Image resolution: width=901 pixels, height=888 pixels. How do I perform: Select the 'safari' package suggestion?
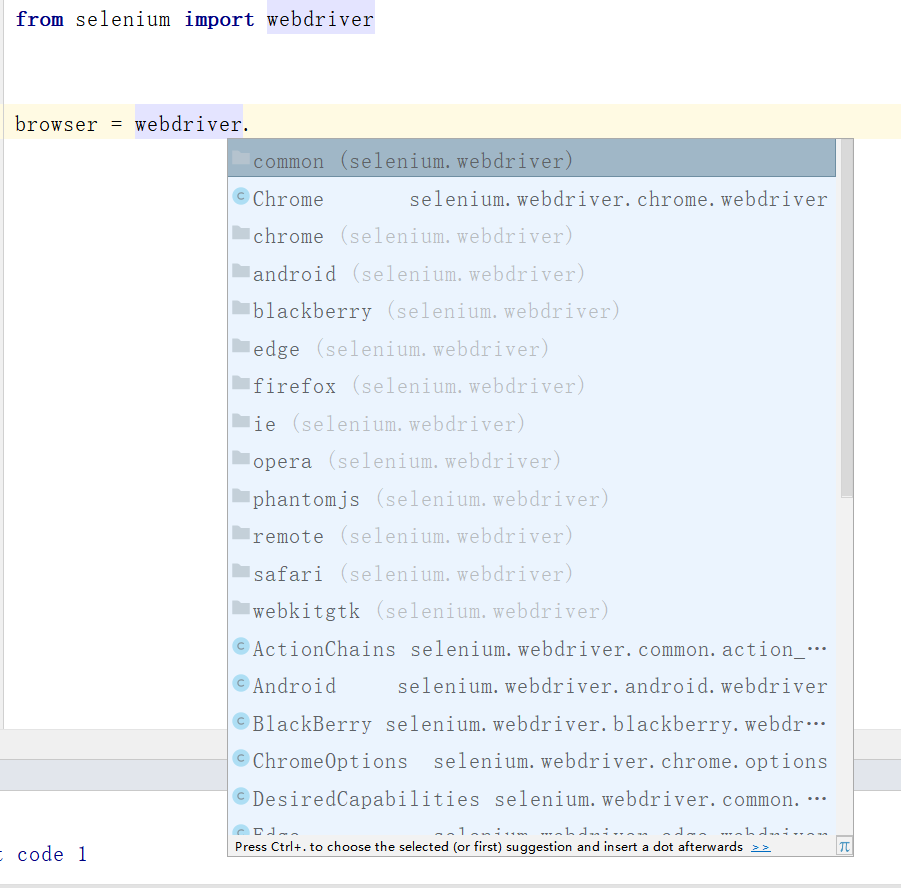(x=532, y=574)
